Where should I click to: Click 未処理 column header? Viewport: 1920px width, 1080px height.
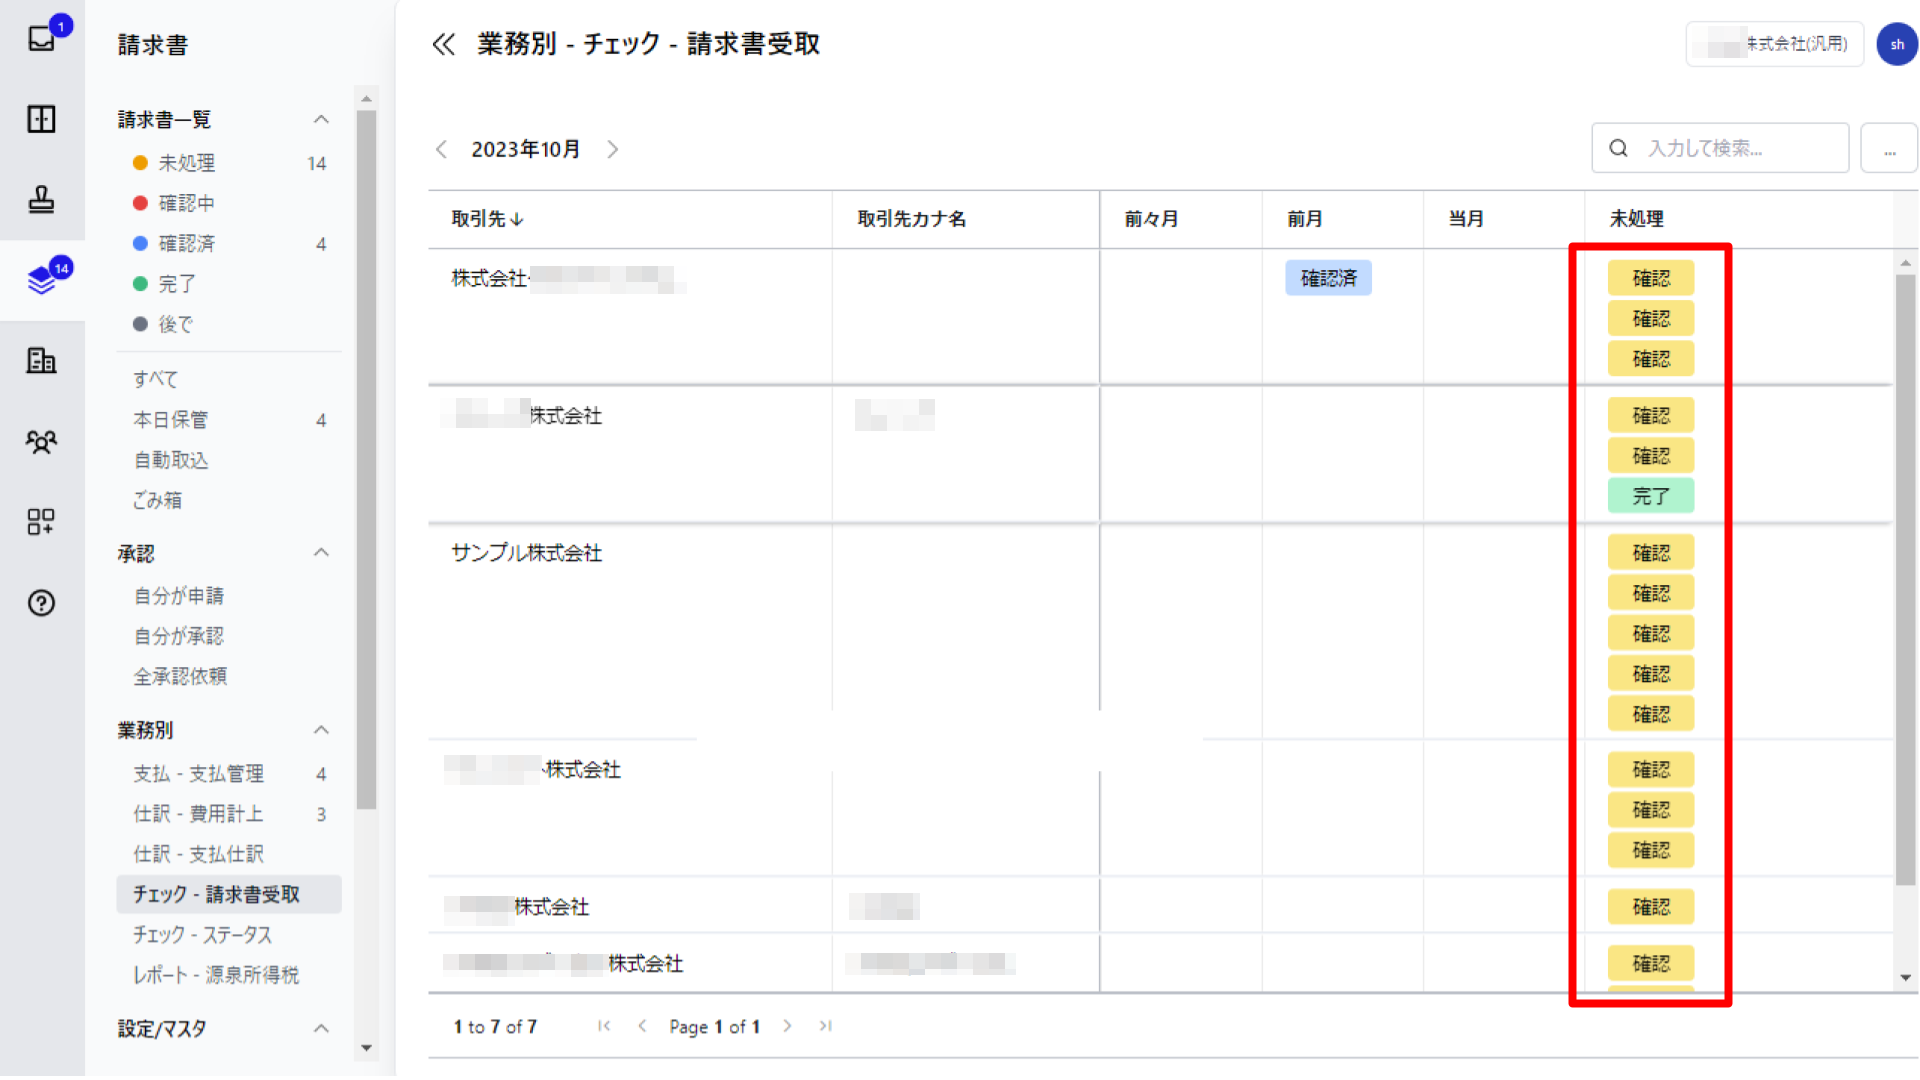tap(1637, 219)
